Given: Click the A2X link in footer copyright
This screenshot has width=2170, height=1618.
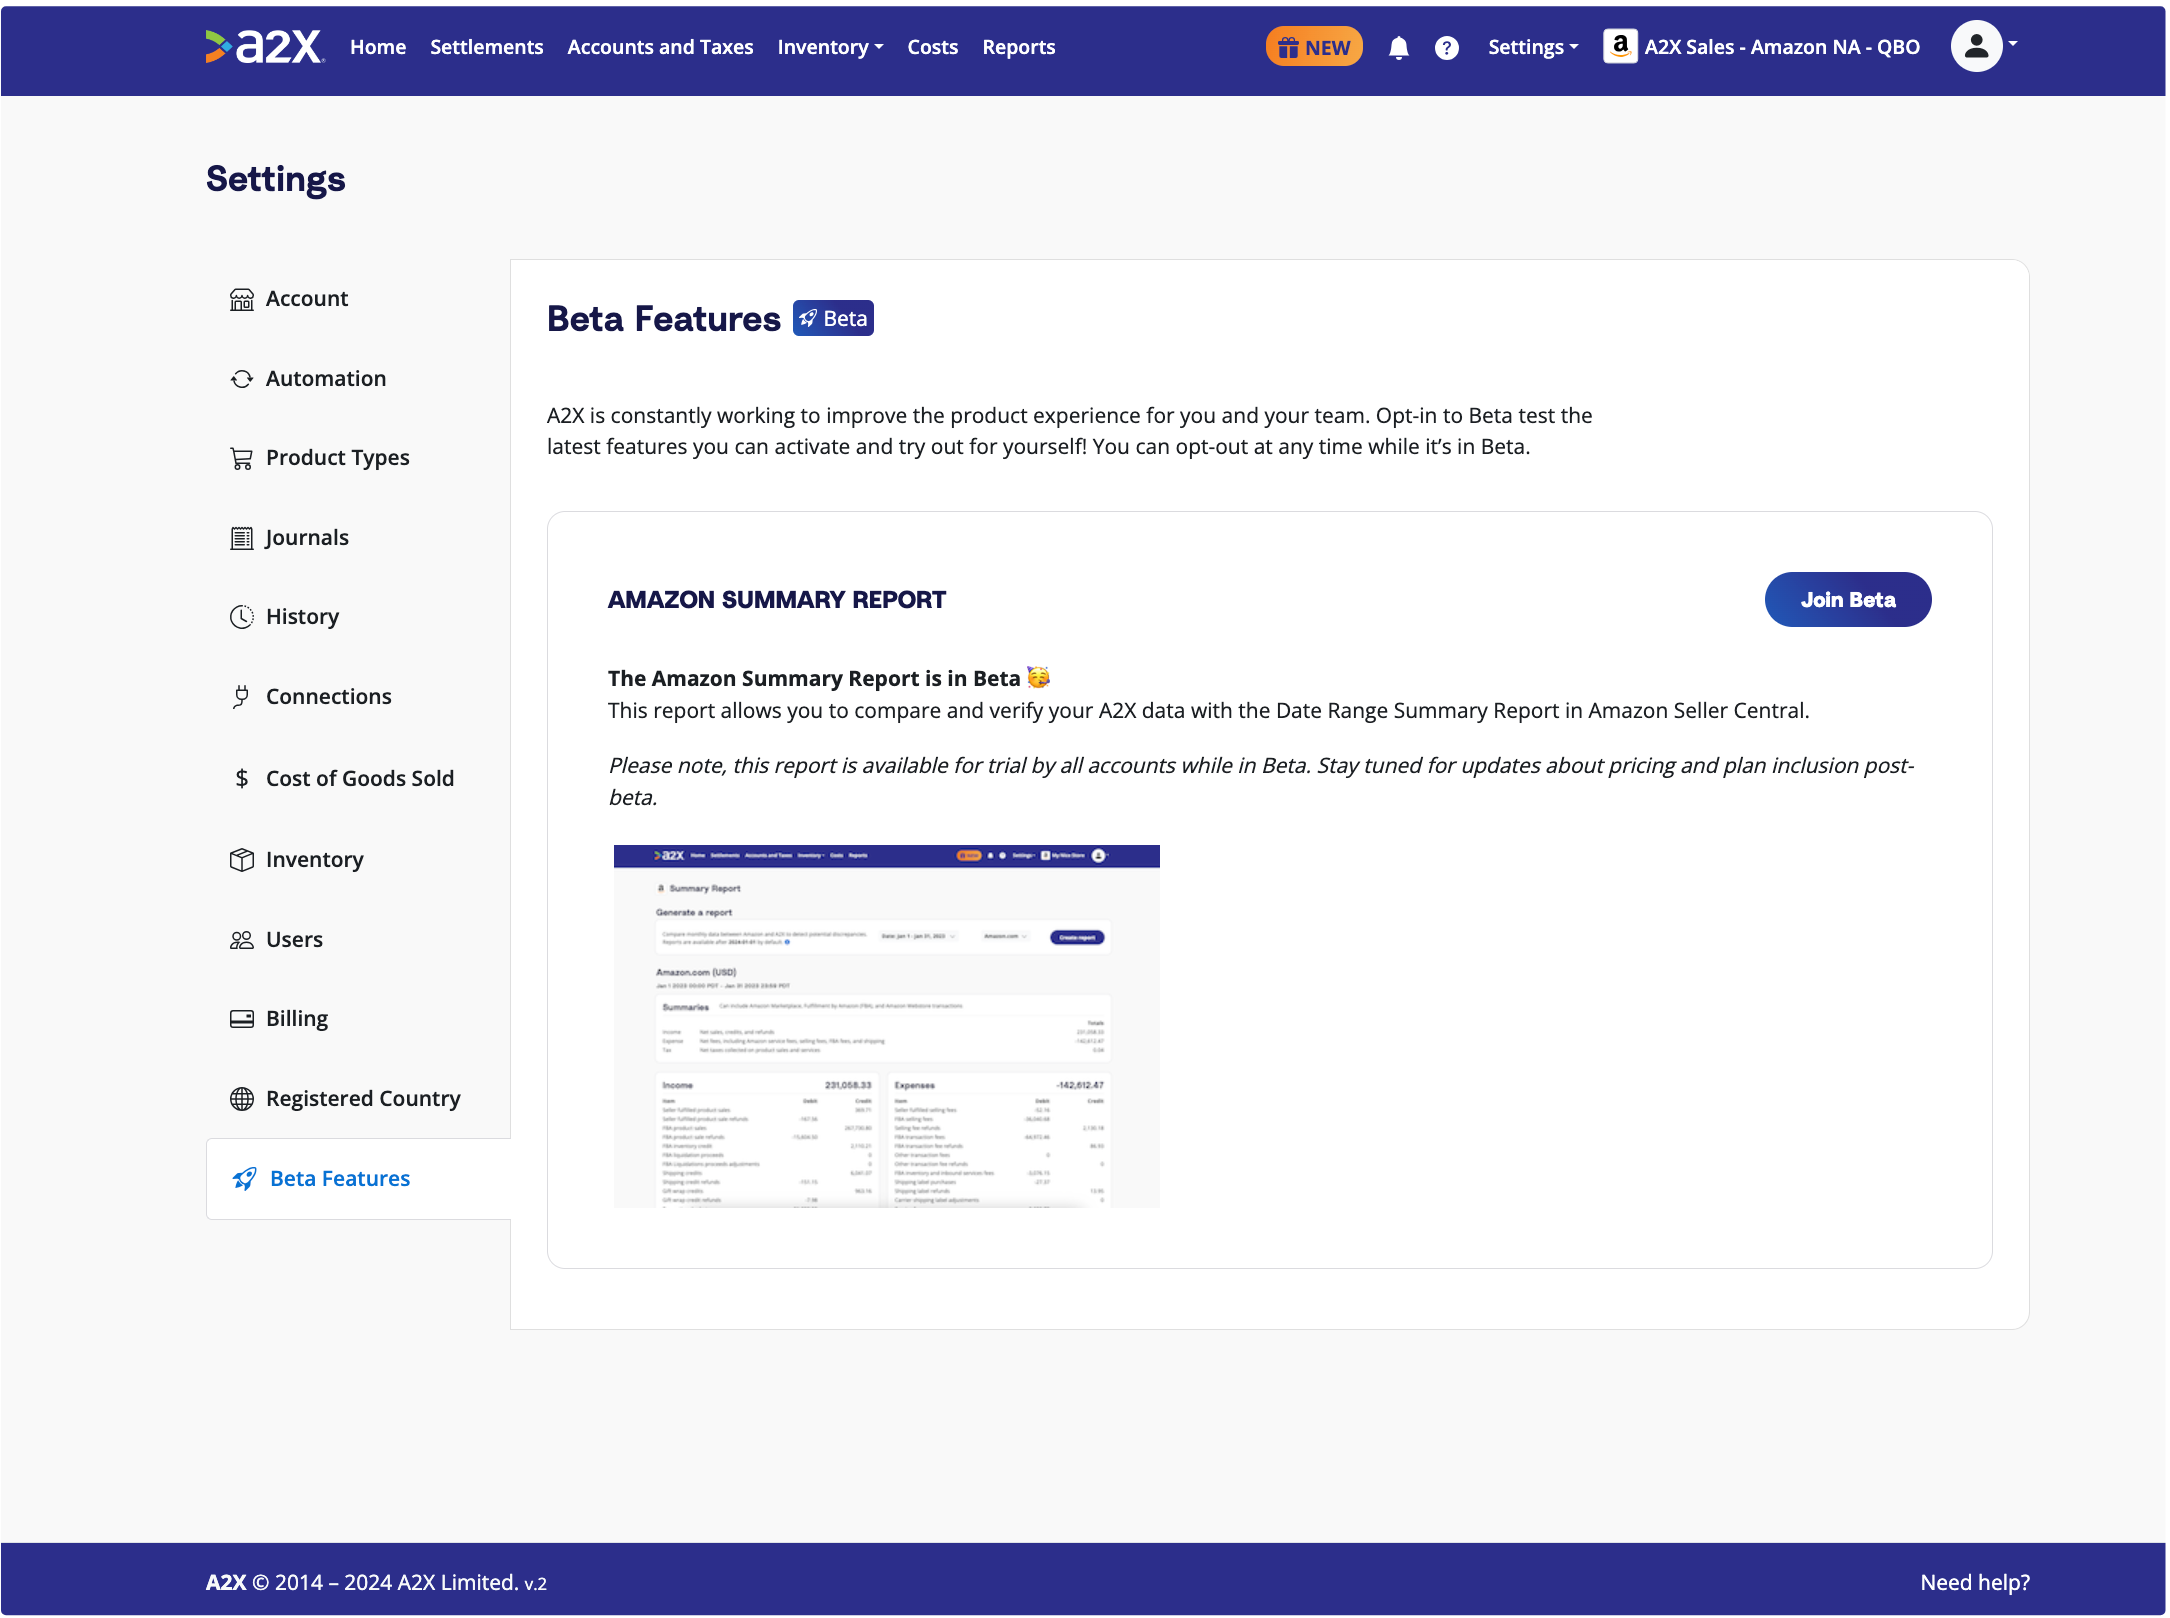Looking at the screenshot, I should pyautogui.click(x=226, y=1582).
